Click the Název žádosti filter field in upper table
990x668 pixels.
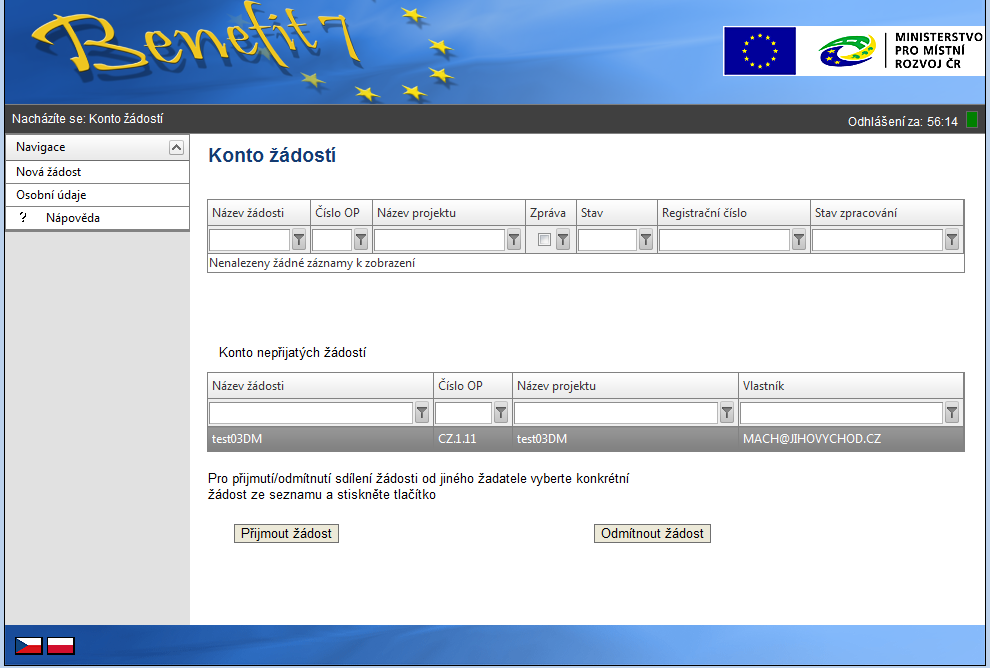[249, 240]
